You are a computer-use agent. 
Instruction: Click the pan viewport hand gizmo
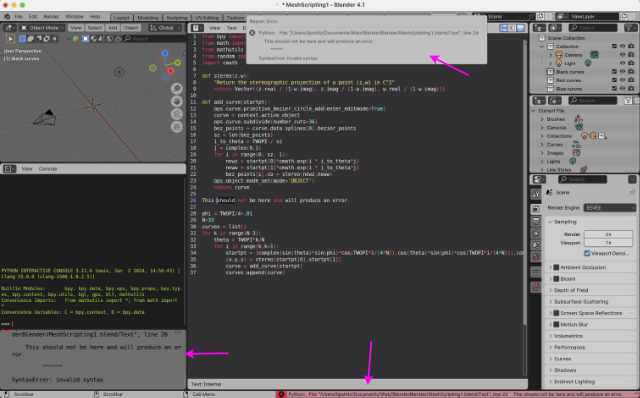tap(177, 101)
